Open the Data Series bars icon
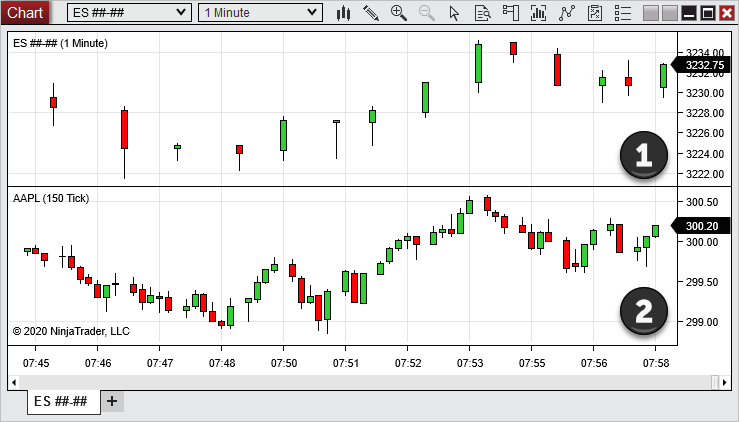 click(x=539, y=13)
